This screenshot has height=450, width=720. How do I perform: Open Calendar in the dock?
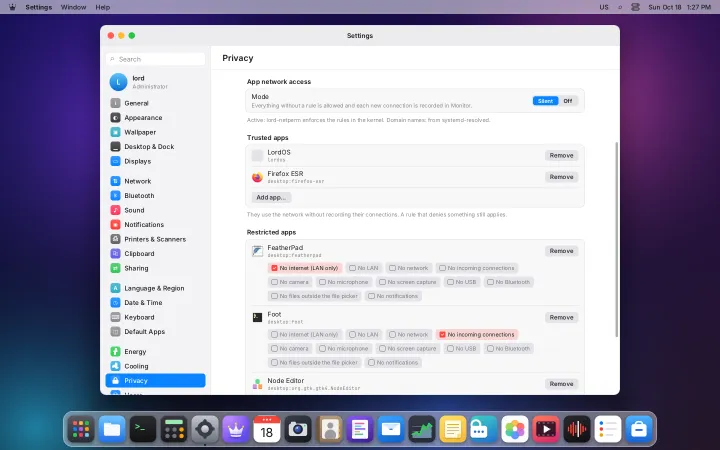(x=267, y=429)
